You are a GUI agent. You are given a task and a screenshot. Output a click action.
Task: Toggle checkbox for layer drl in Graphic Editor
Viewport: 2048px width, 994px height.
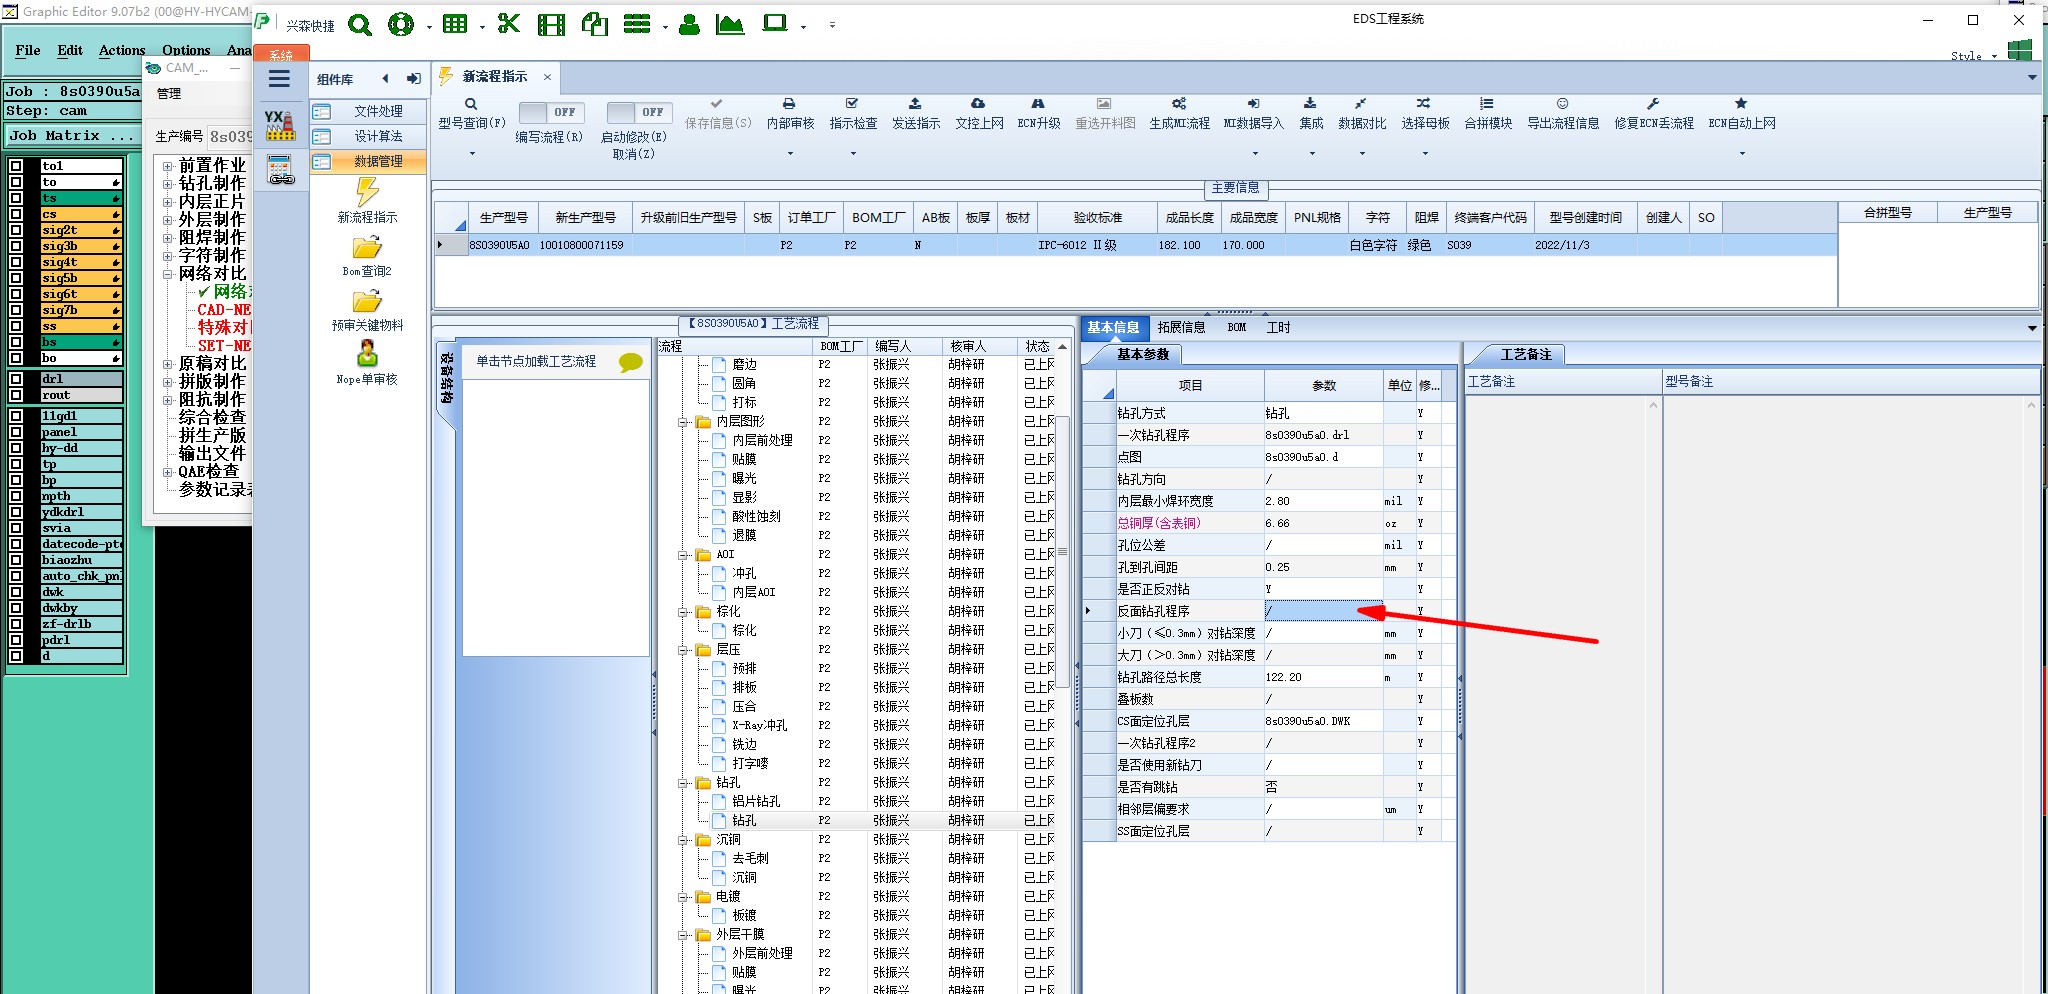point(16,379)
